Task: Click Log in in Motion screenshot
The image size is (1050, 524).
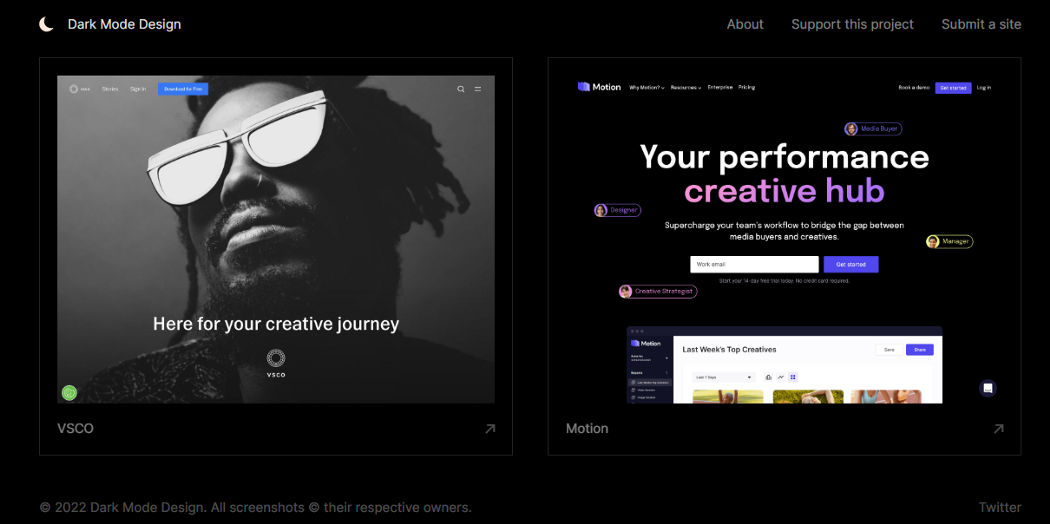Action: click(984, 88)
